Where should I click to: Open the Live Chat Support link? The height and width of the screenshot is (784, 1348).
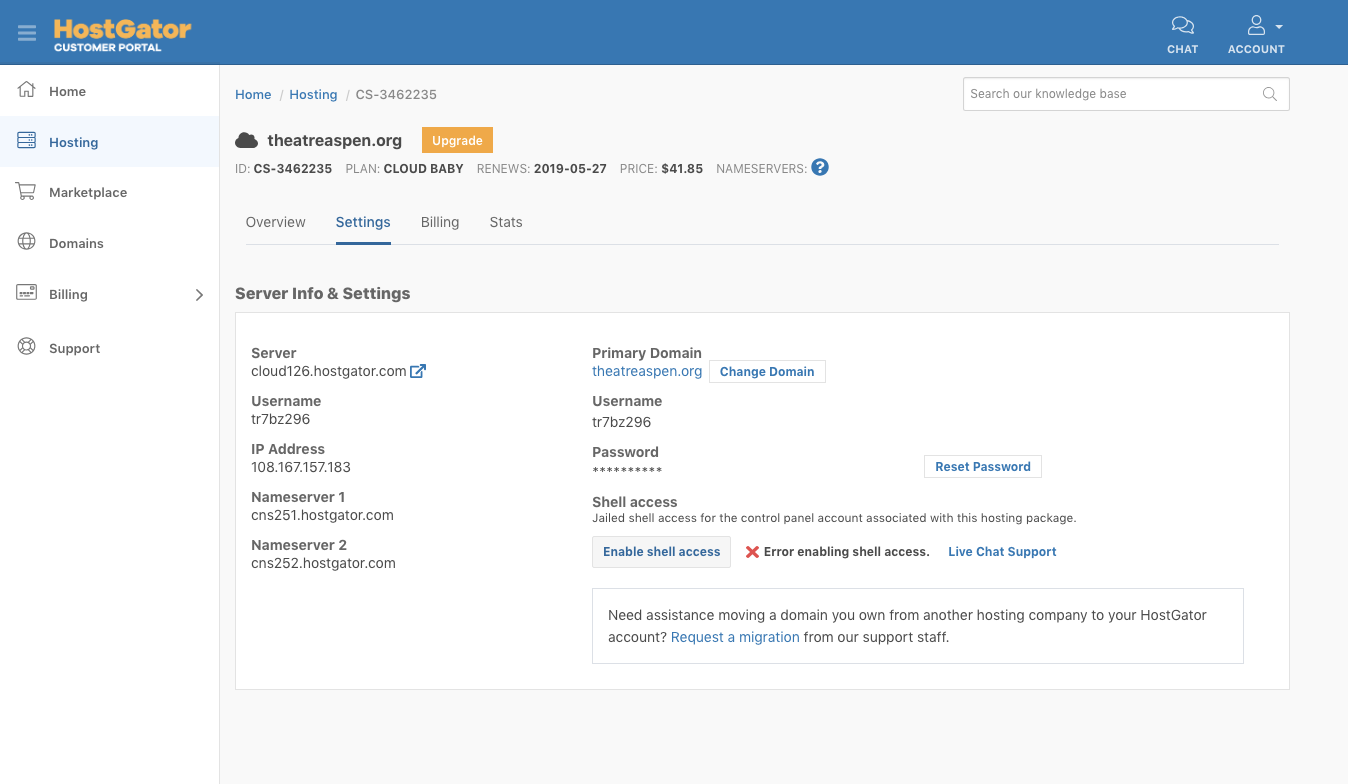1002,552
